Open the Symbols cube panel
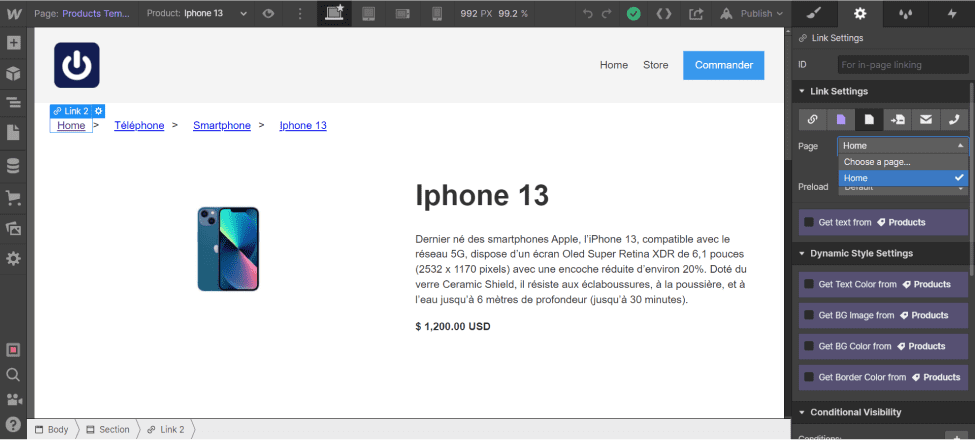The width and height of the screenshot is (975, 440). [13, 73]
